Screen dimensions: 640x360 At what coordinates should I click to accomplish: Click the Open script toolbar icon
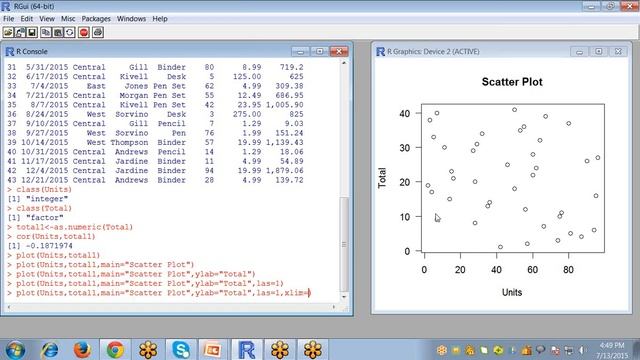click(8, 32)
